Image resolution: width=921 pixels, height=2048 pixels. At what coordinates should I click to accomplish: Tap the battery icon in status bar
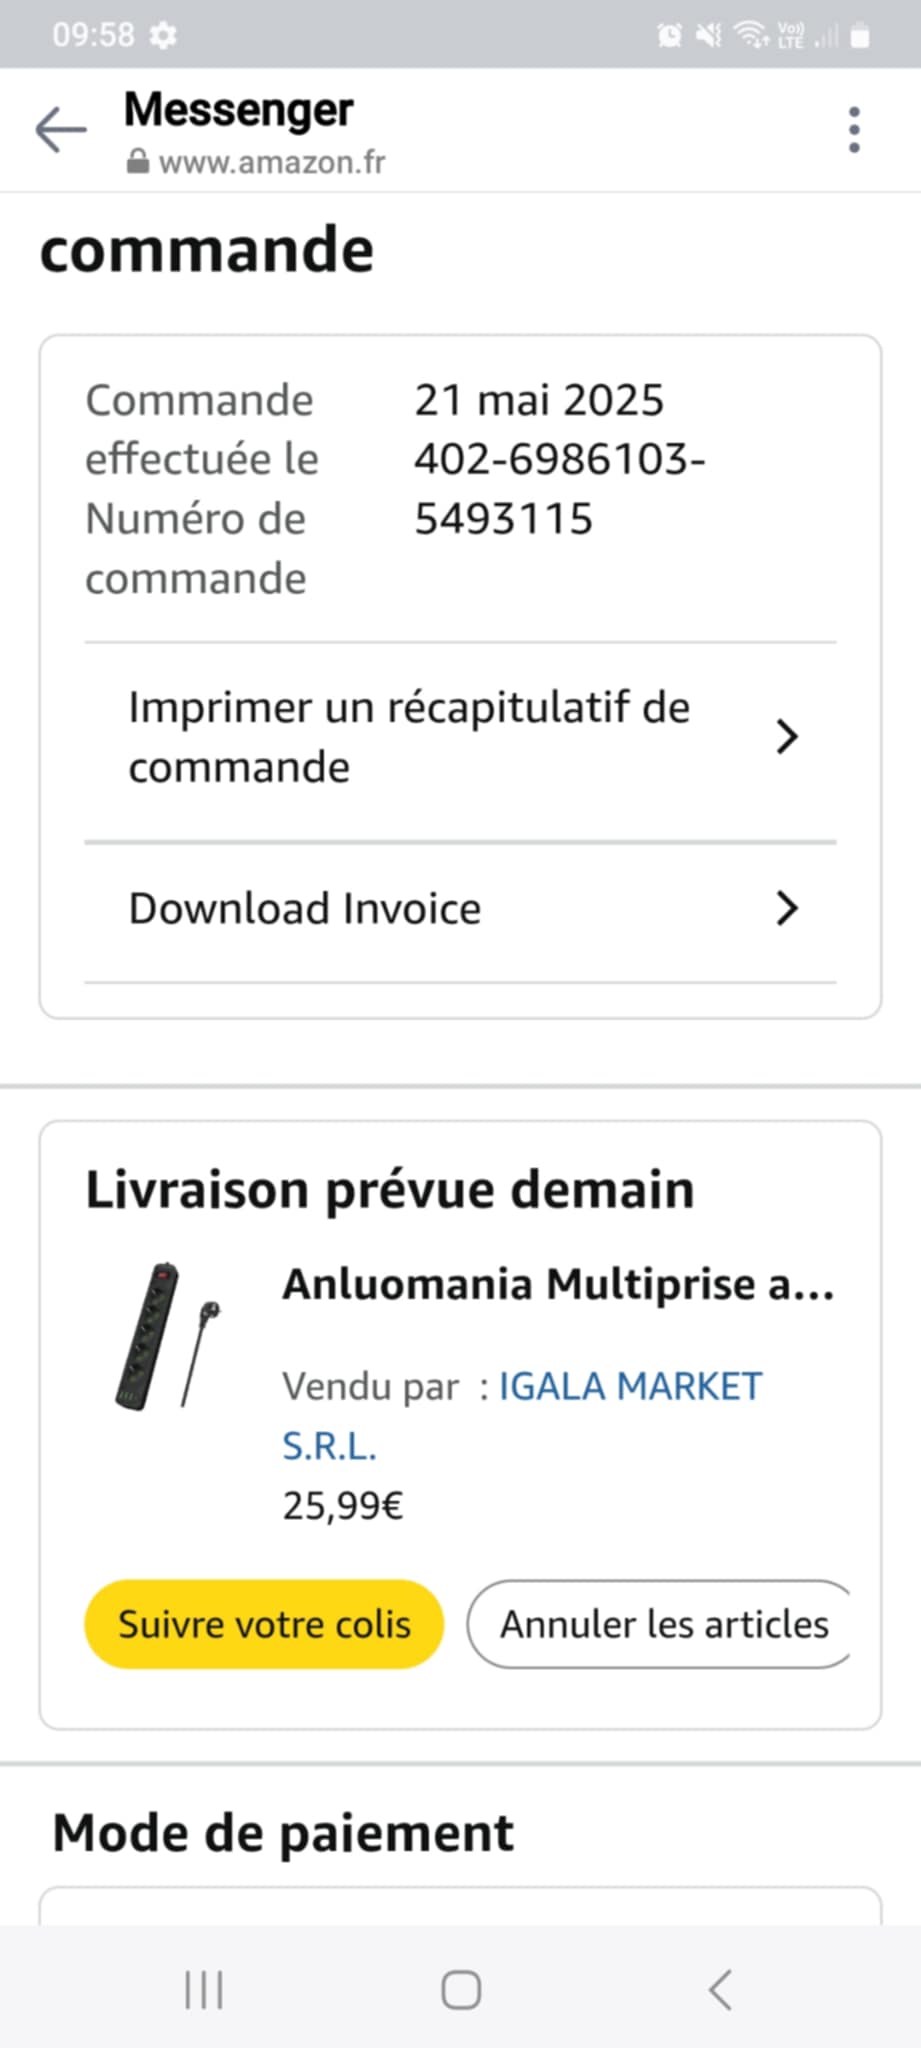[859, 37]
